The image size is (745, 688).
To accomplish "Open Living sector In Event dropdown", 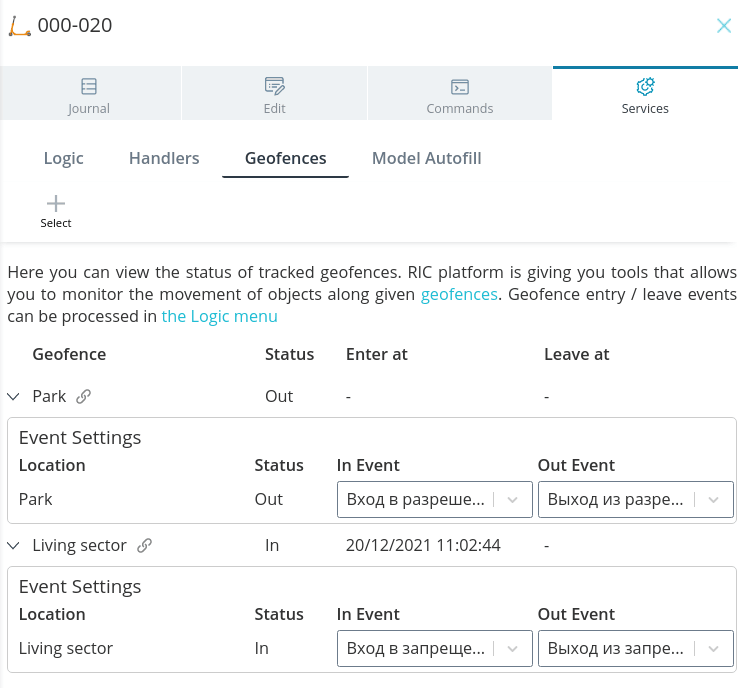I will click(x=435, y=649).
